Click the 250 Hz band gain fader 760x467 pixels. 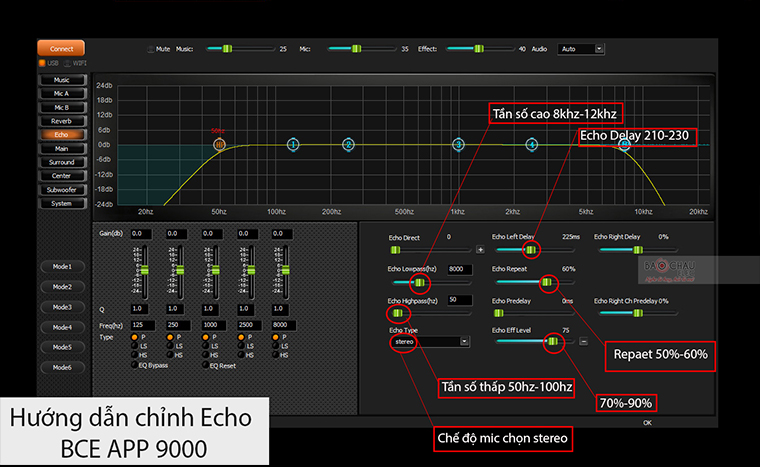[180, 270]
